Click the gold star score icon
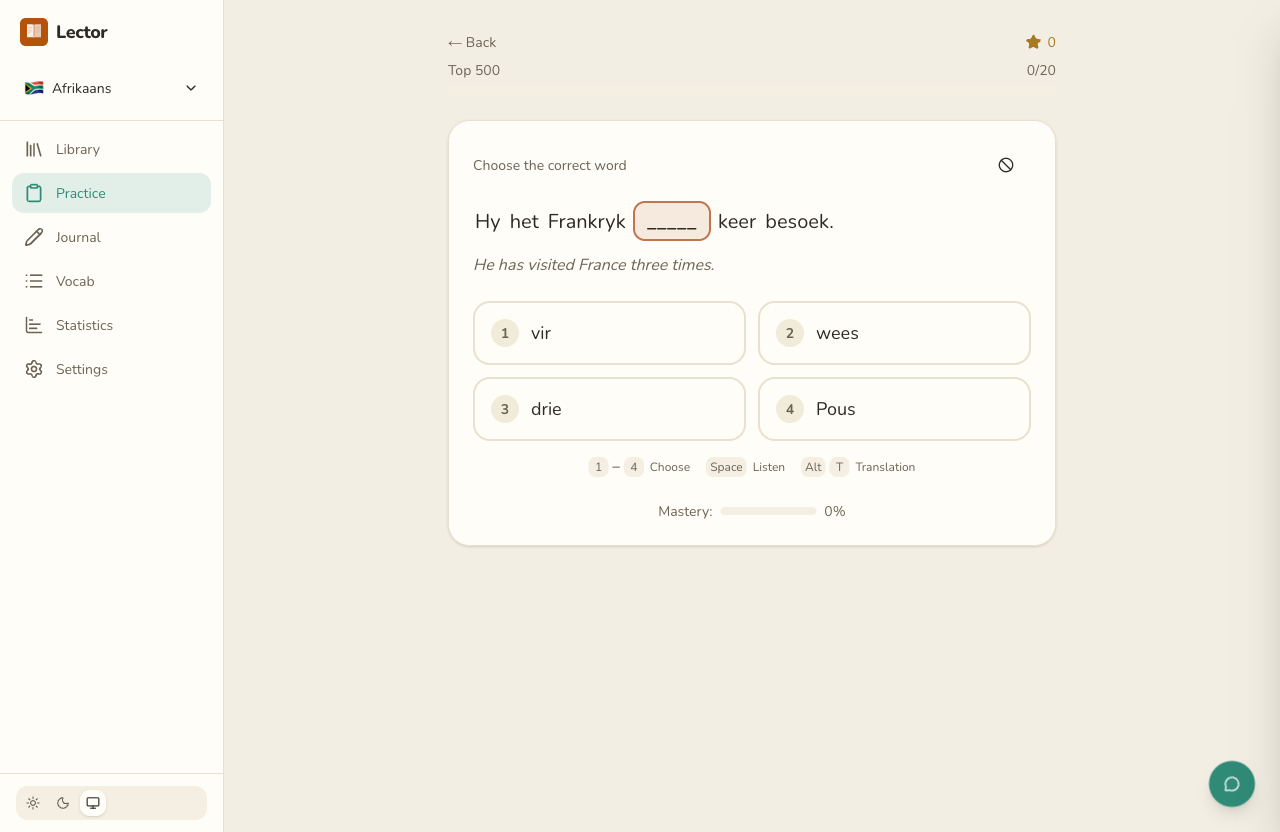The height and width of the screenshot is (832, 1280). 1033,42
